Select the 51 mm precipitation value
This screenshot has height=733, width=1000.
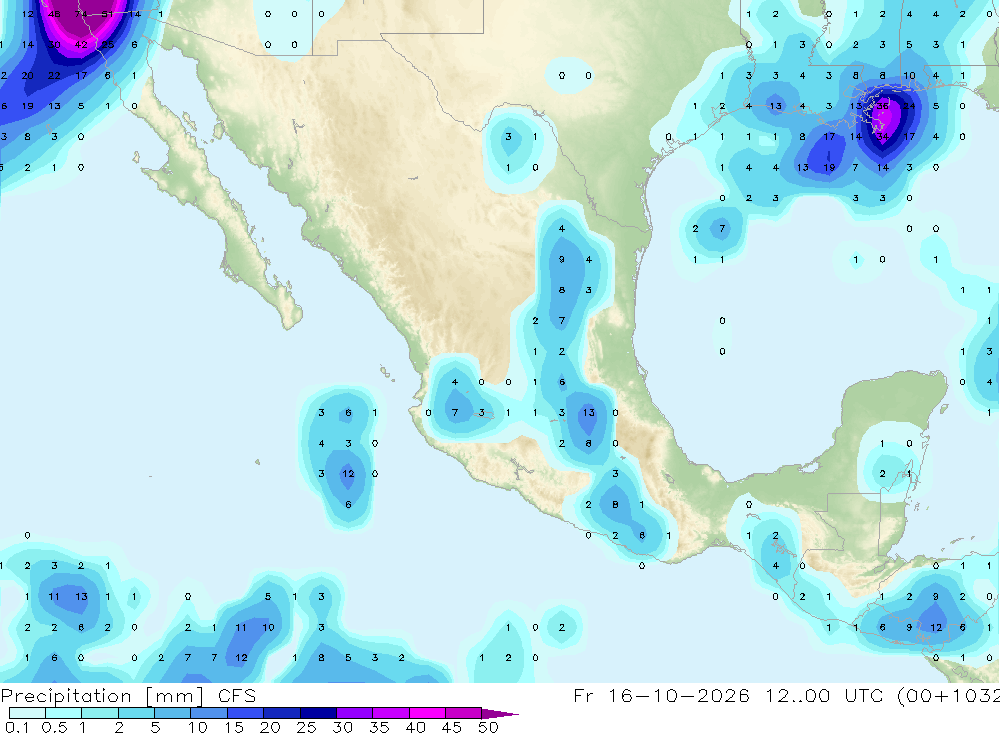point(107,14)
